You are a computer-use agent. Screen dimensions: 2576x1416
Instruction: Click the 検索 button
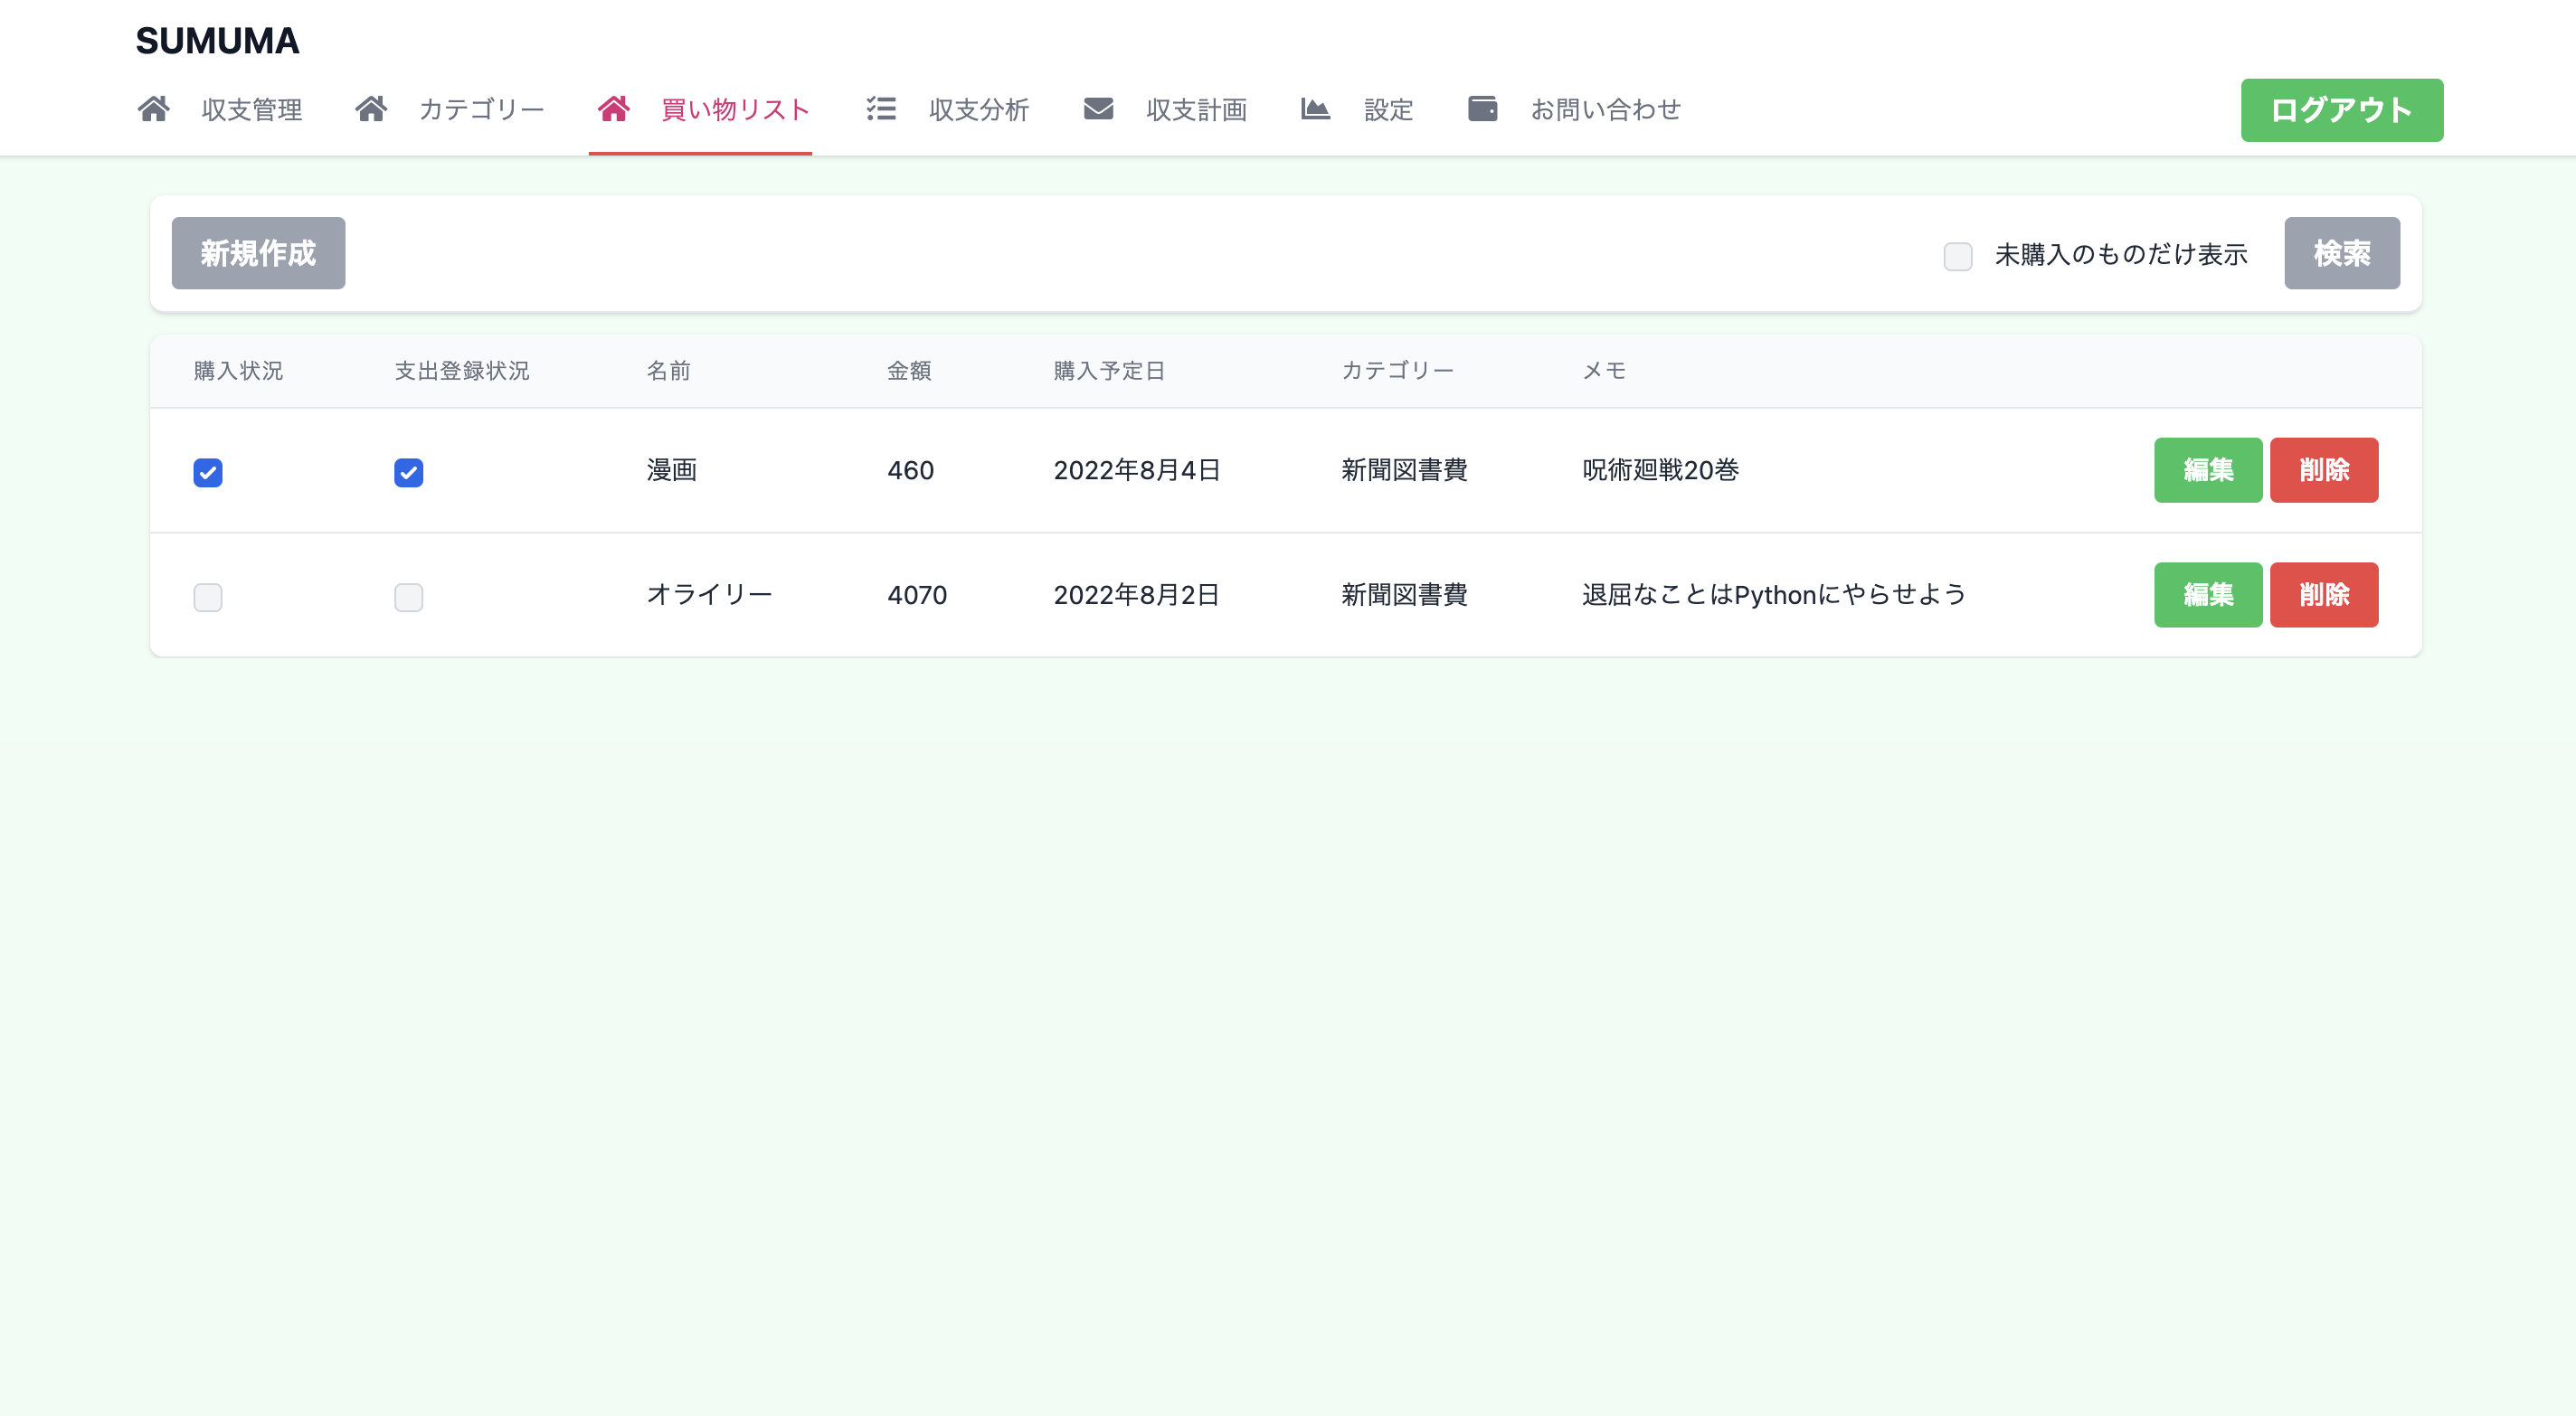tap(2341, 253)
